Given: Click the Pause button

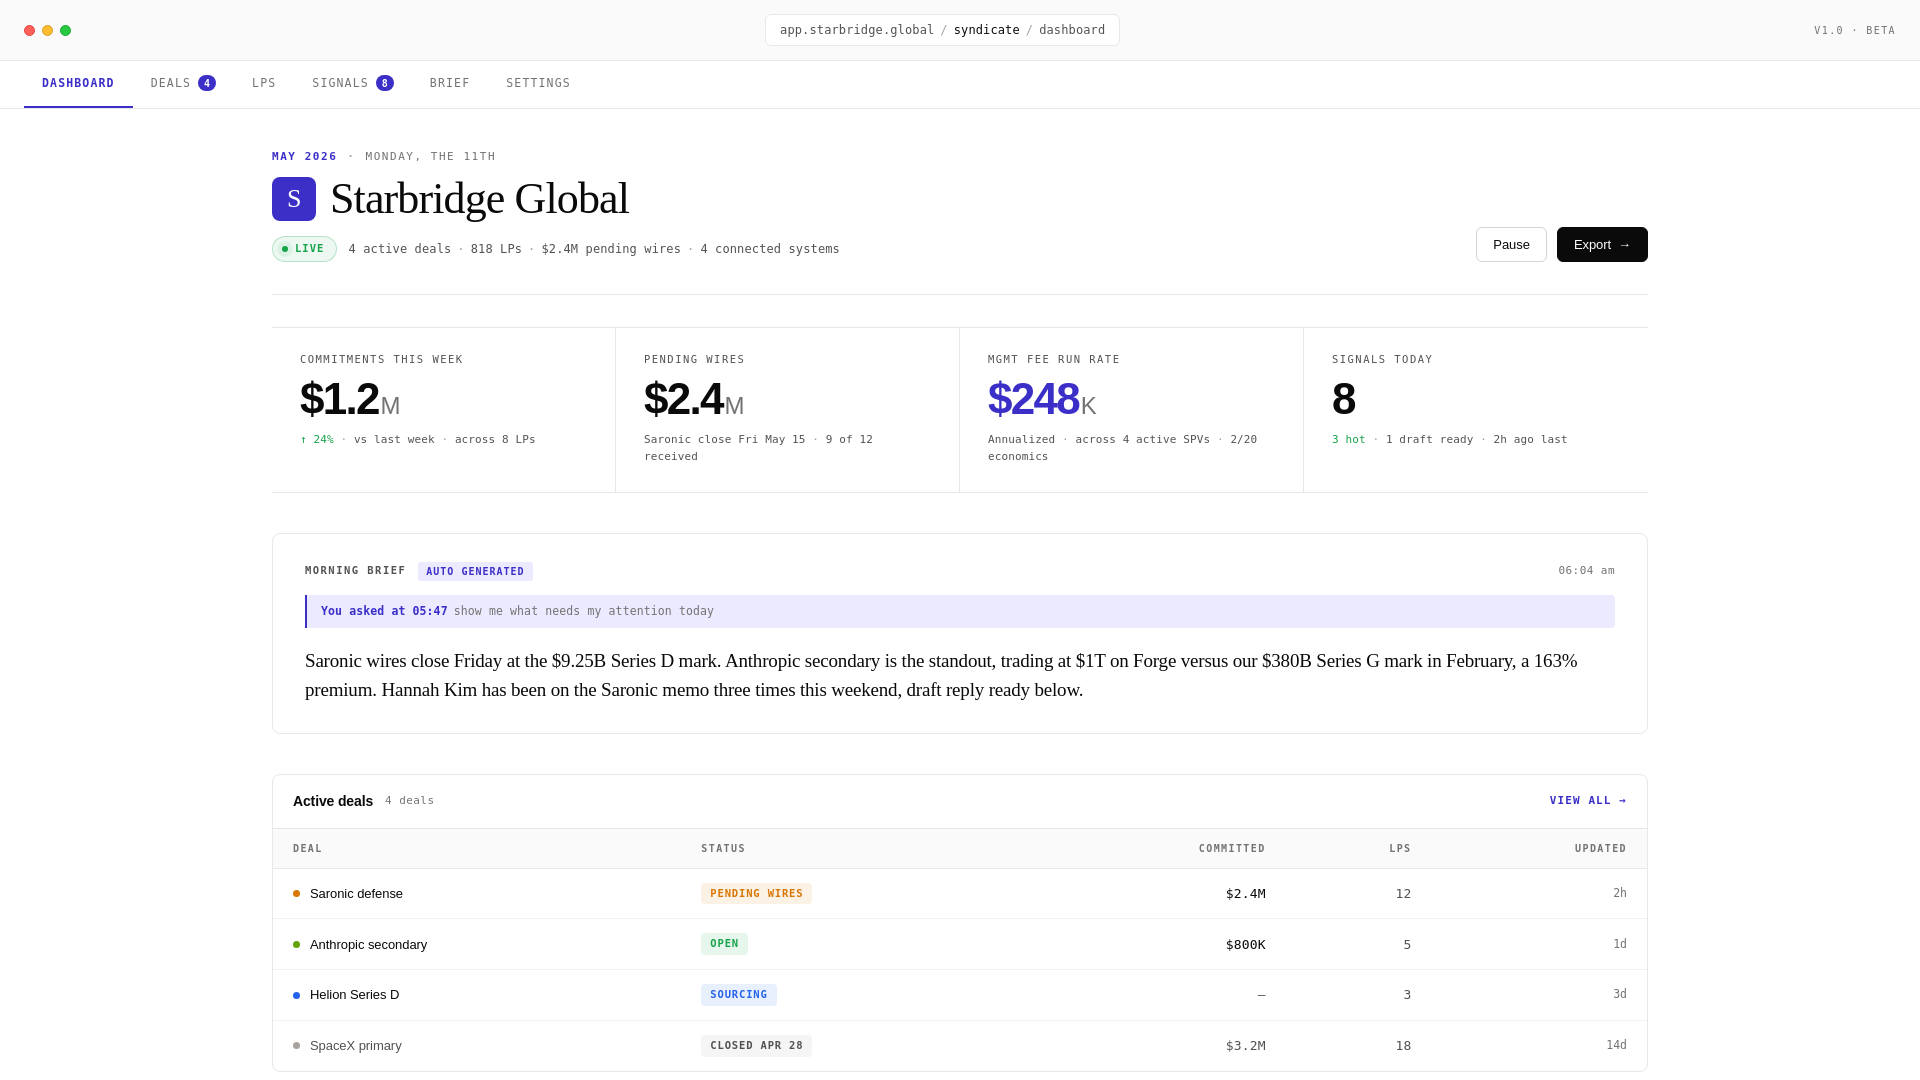Looking at the screenshot, I should click(x=1511, y=245).
